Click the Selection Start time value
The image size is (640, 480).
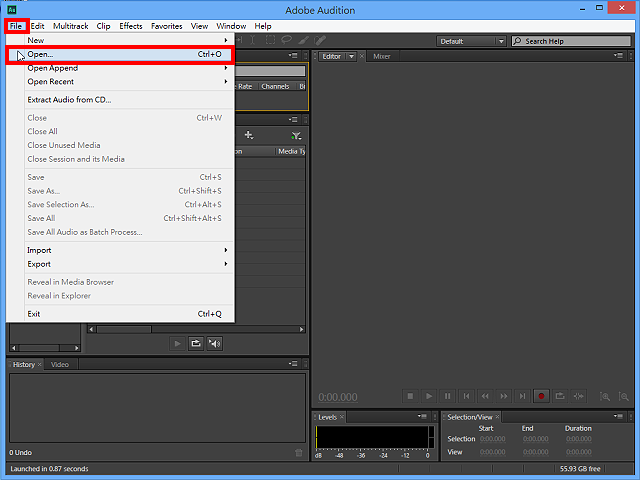493,439
